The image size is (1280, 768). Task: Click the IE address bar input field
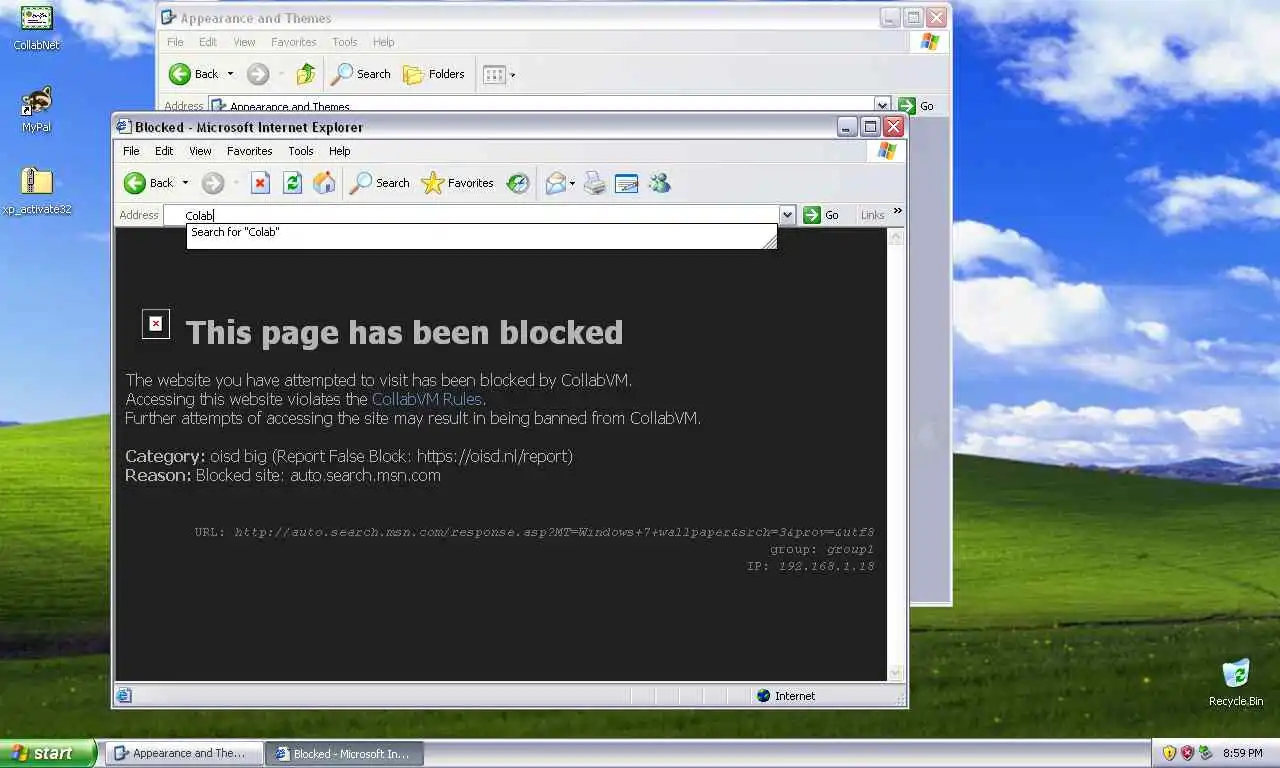[x=471, y=215]
